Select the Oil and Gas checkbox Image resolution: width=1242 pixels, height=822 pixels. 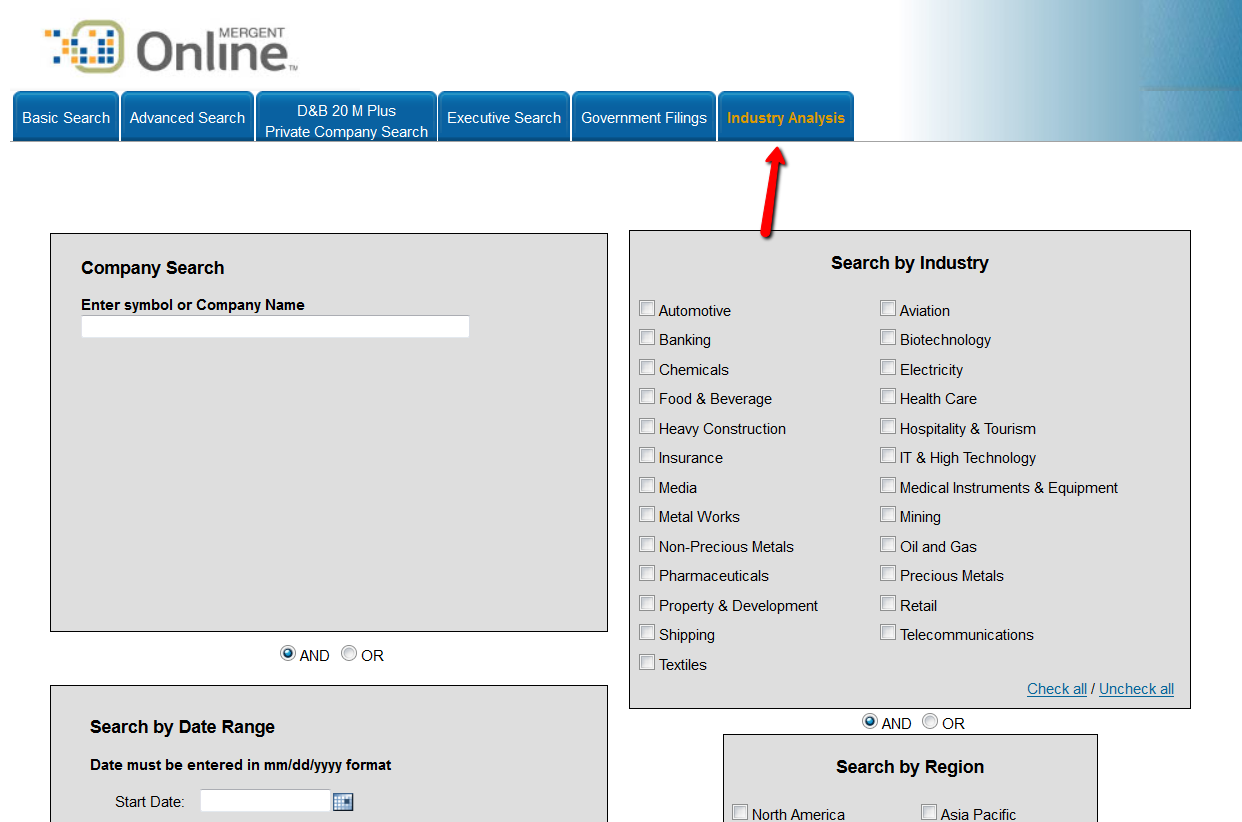coord(888,544)
